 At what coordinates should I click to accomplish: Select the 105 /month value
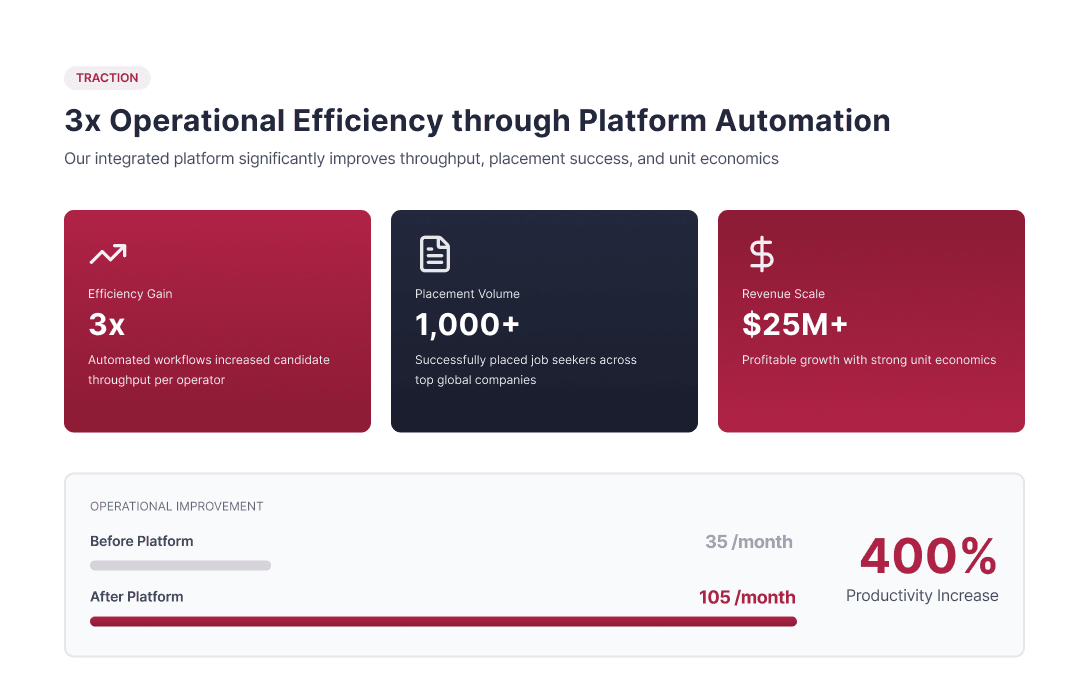click(747, 598)
